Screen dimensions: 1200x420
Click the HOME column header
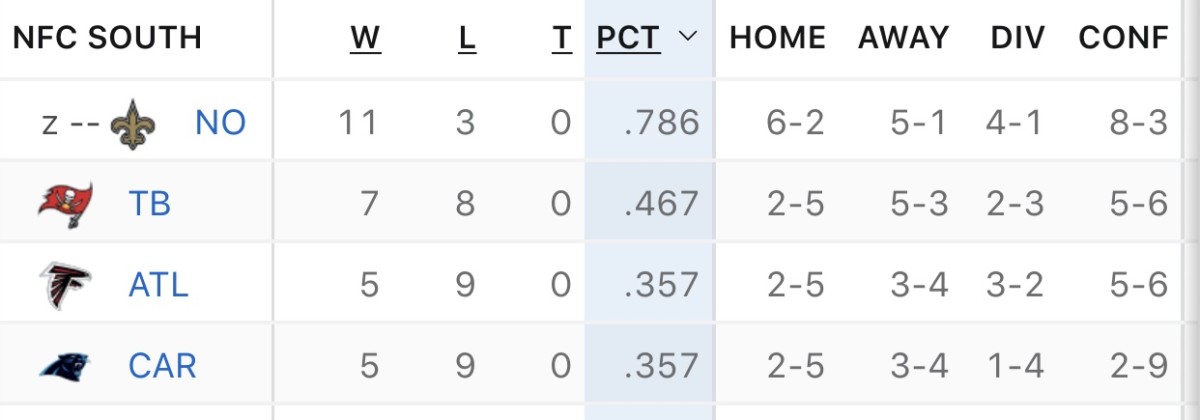[x=778, y=38]
